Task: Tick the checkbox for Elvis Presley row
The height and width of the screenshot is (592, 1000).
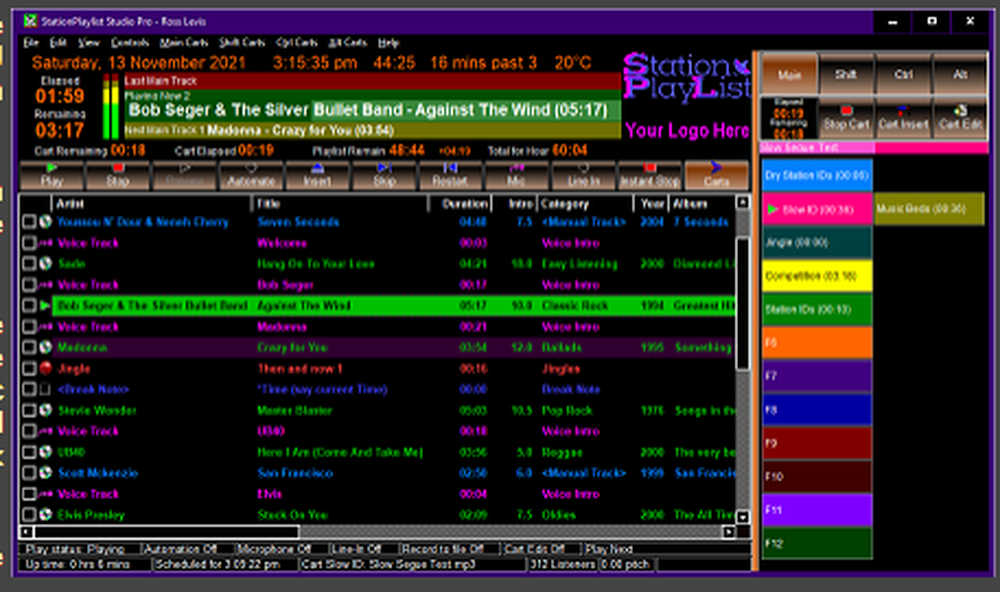Action: pos(29,514)
